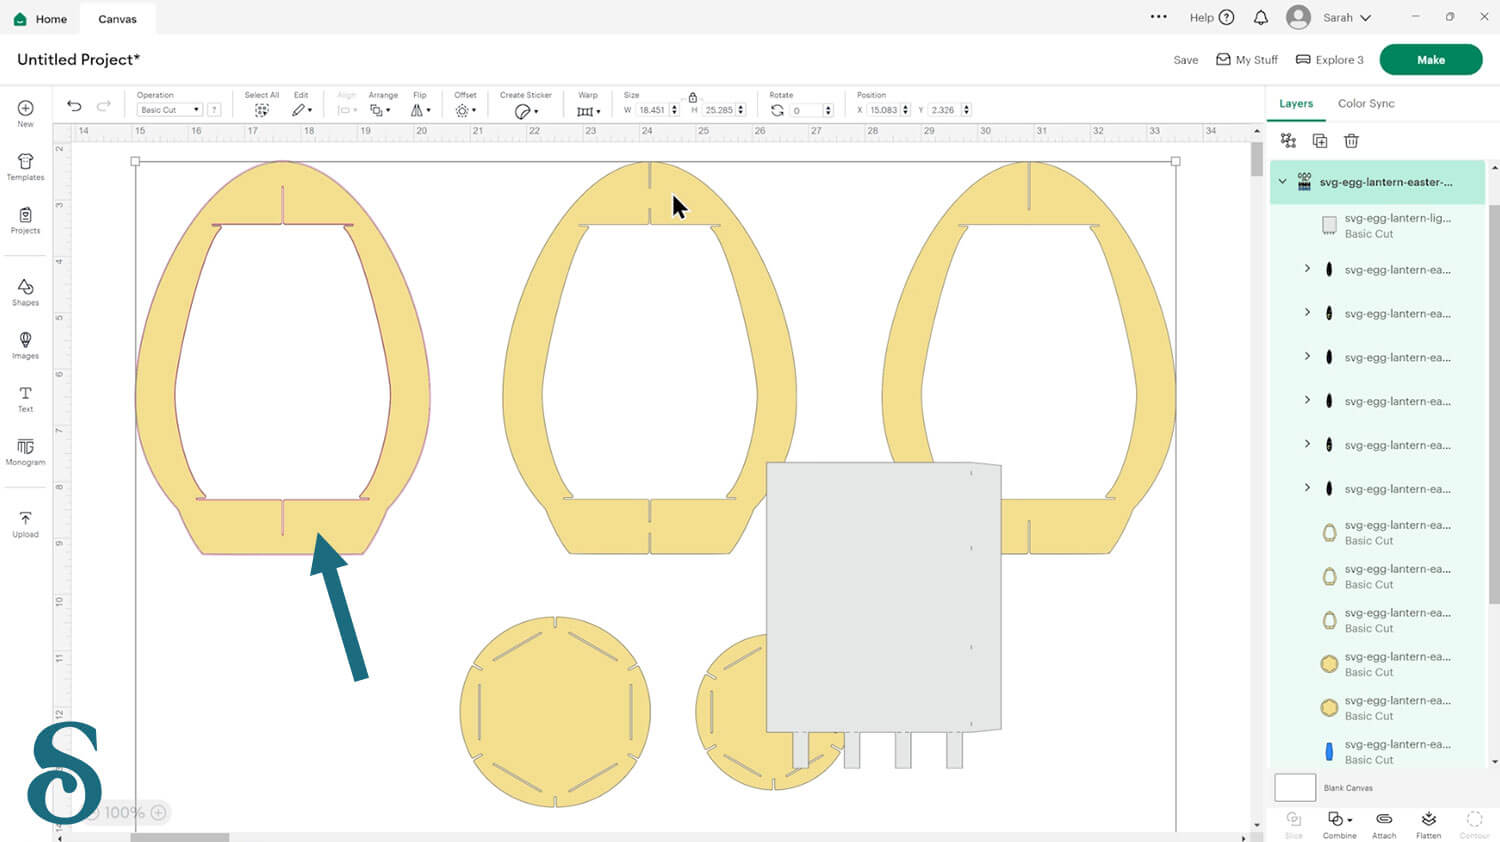Screen dimensions: 1500x842
Task: Open the three-dots more menu
Action: click(x=1158, y=17)
